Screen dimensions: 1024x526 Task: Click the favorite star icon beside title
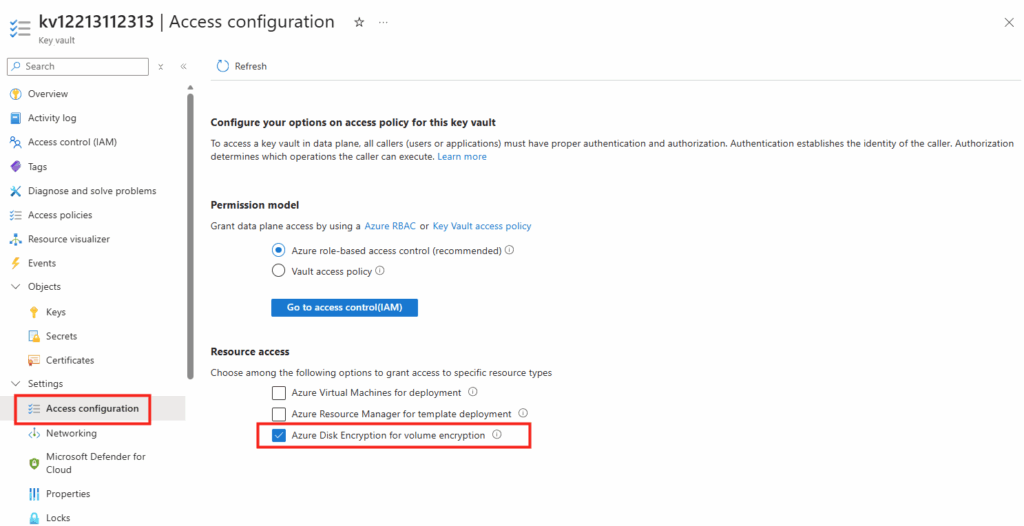click(x=359, y=22)
